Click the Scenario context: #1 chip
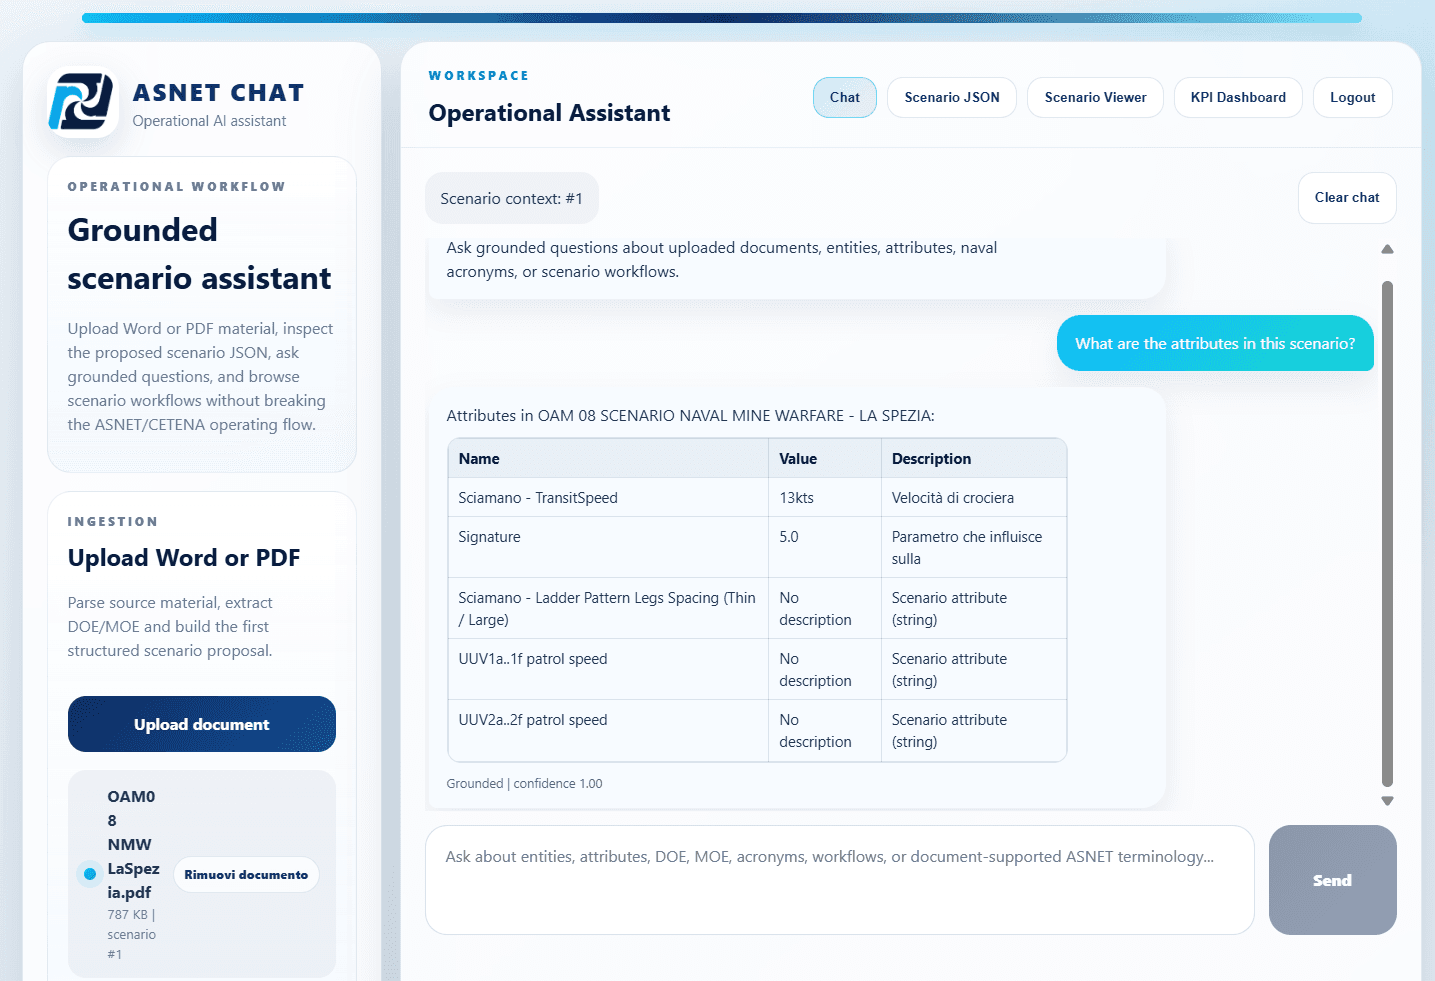Image resolution: width=1435 pixels, height=981 pixels. (512, 198)
